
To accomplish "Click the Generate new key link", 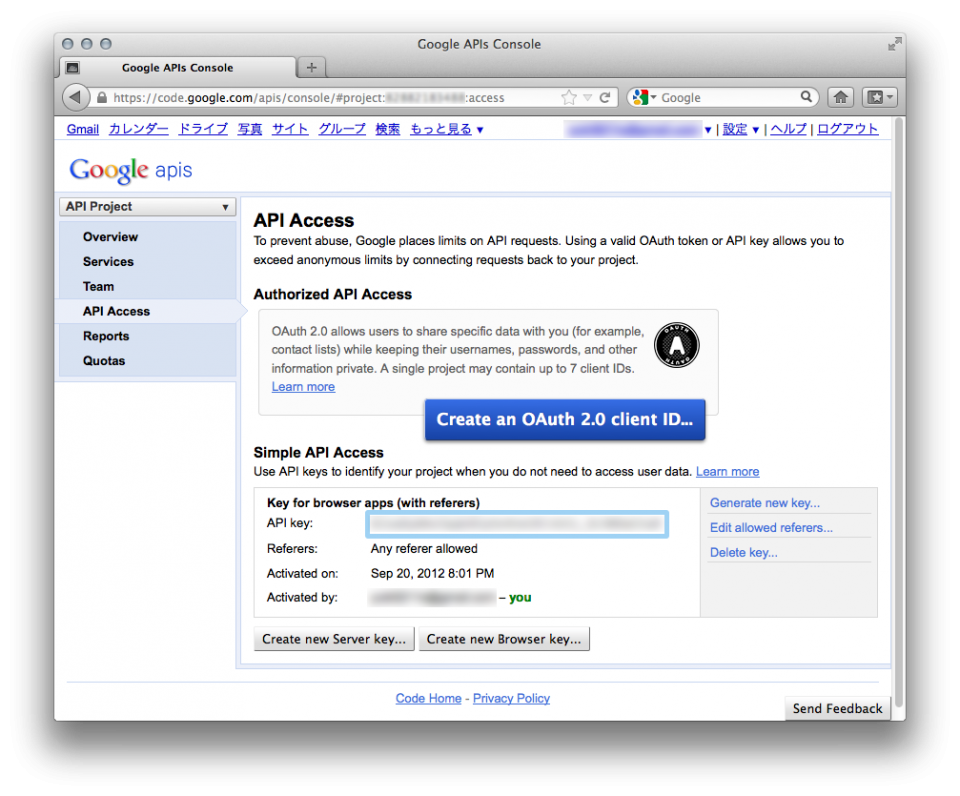I will click(x=764, y=502).
